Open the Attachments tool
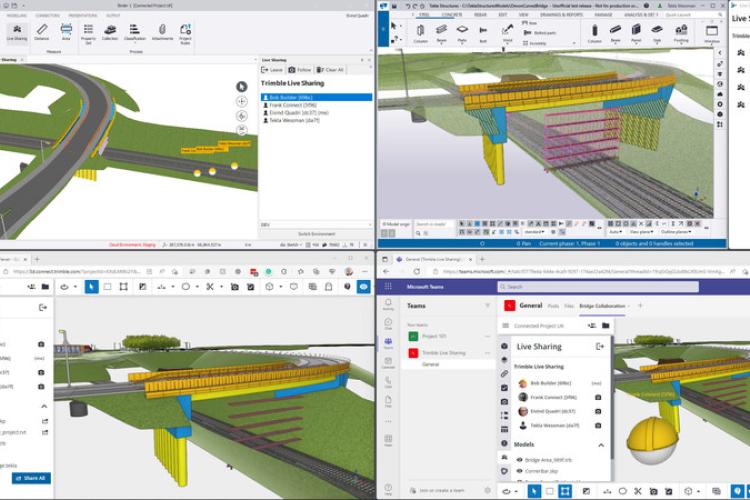The width and height of the screenshot is (750, 500). point(162,32)
